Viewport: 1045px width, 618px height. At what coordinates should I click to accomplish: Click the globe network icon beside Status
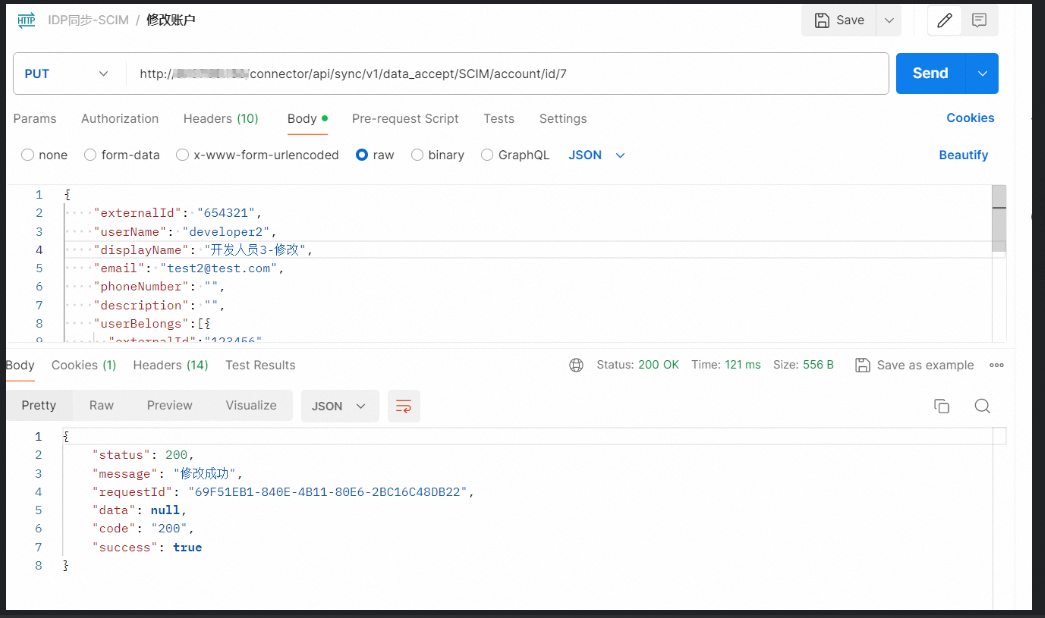(576, 365)
